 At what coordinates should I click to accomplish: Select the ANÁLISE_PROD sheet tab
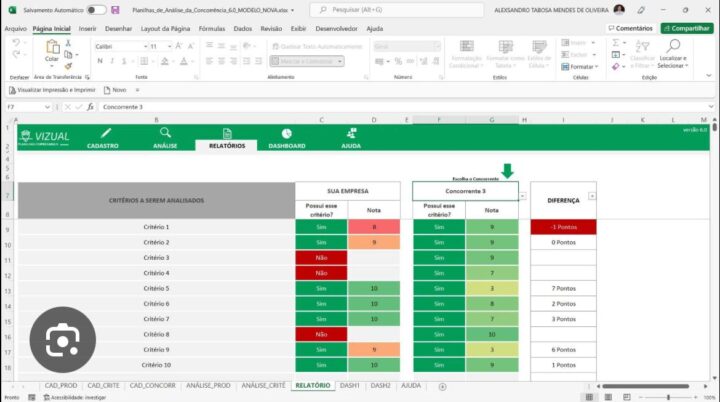click(208, 385)
